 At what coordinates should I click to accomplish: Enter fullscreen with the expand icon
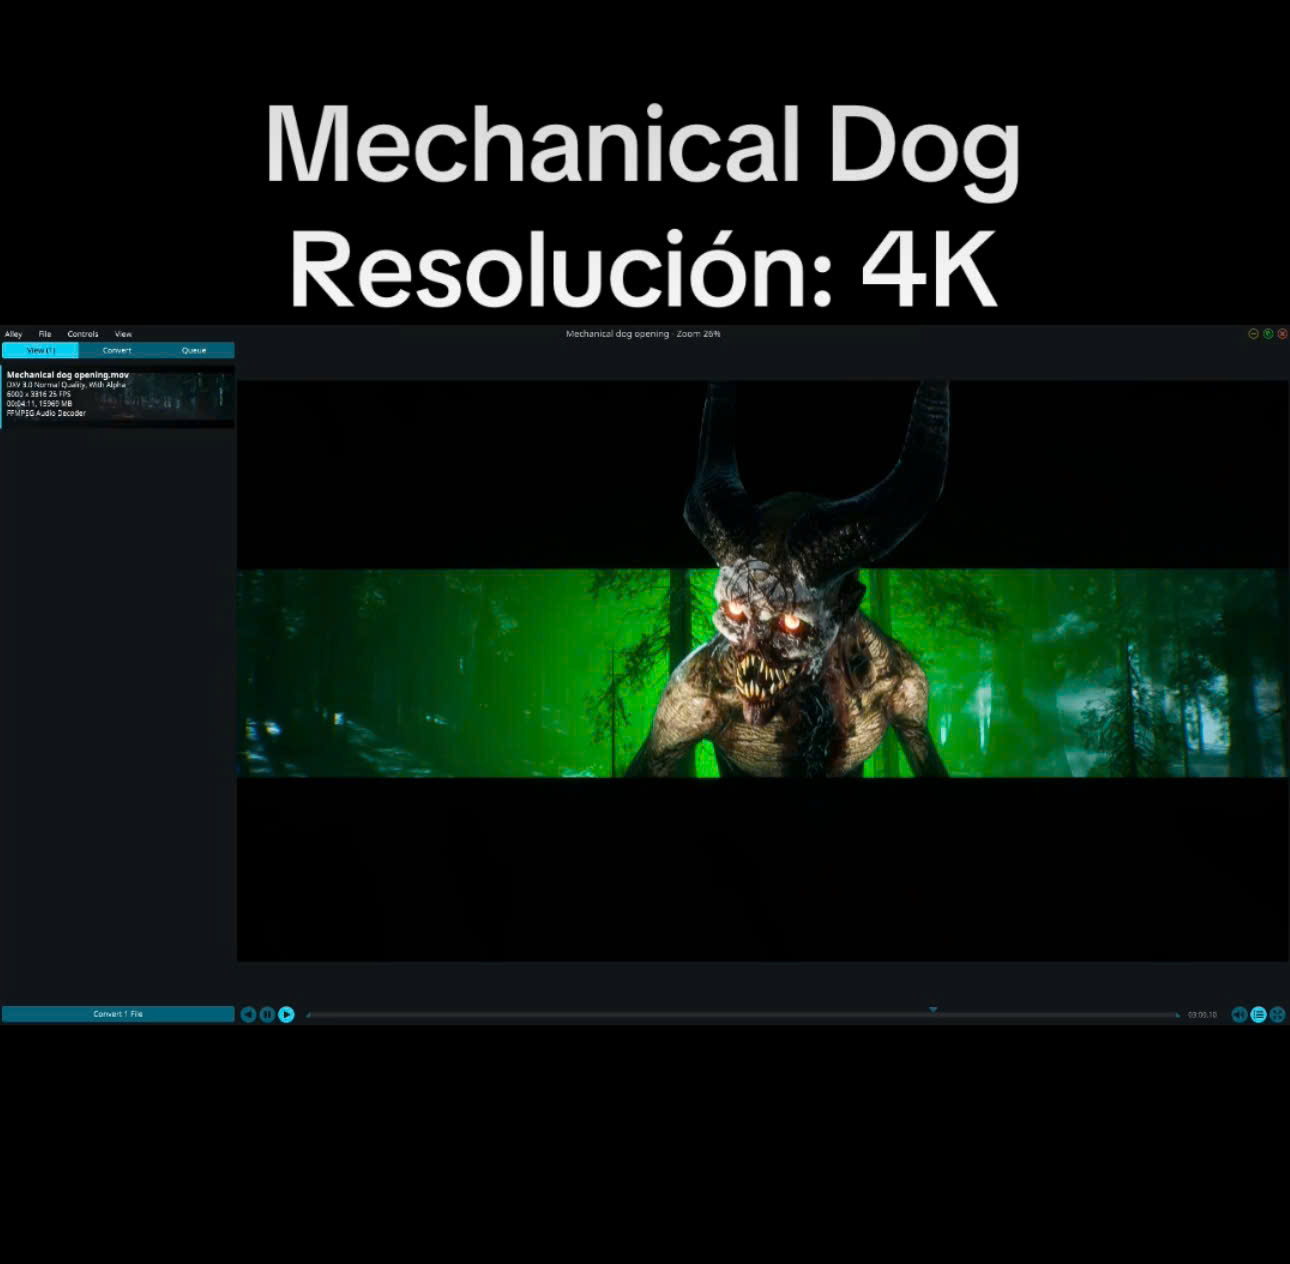click(1277, 1014)
